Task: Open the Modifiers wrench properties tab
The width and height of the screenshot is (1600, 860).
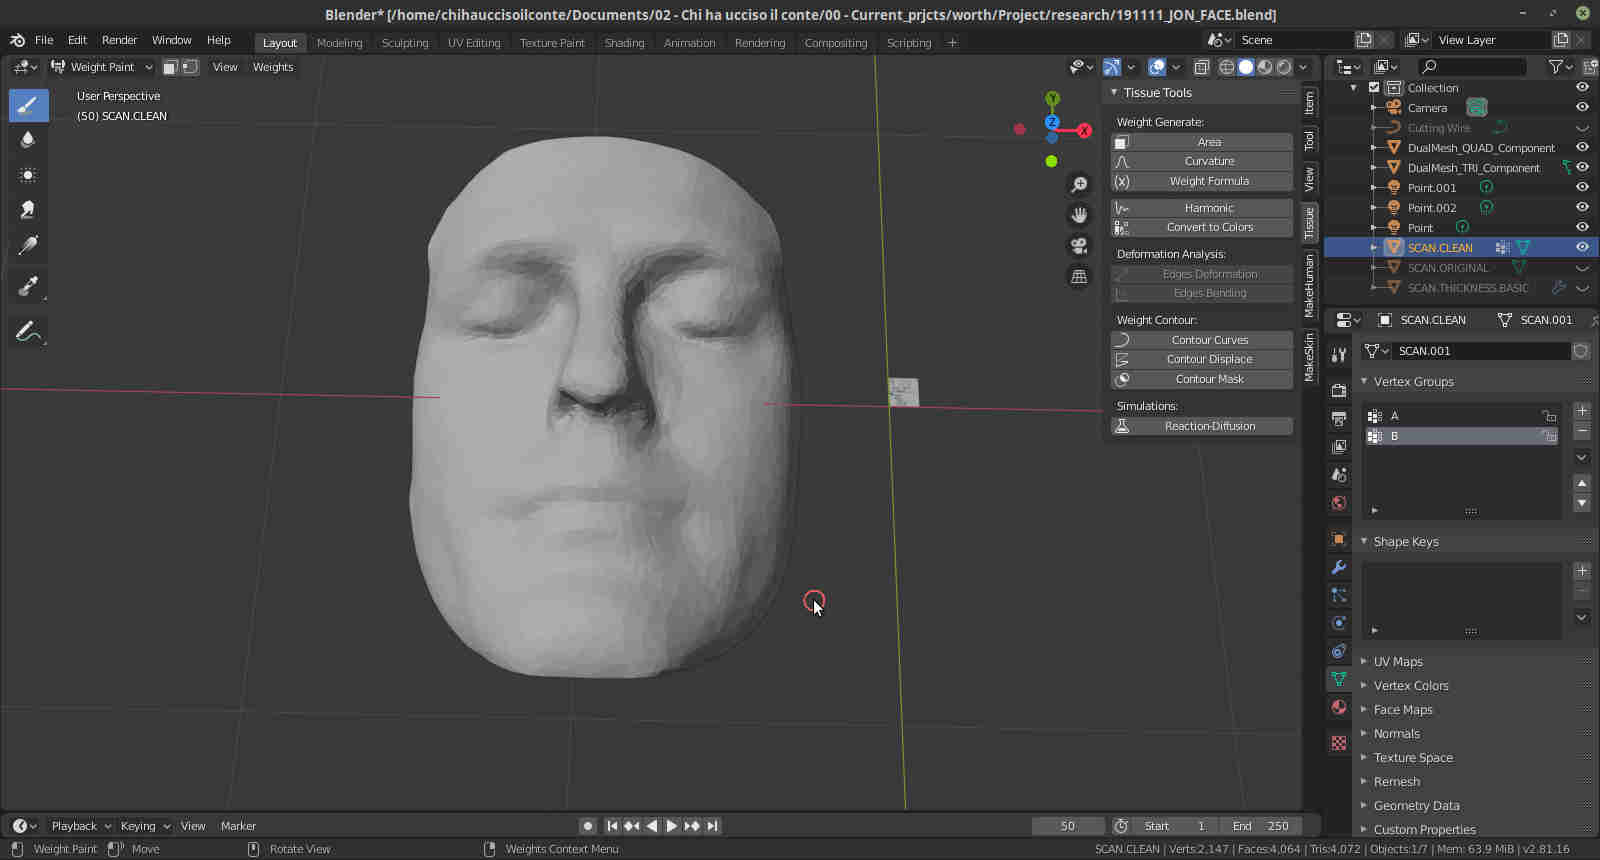Action: [x=1339, y=567]
